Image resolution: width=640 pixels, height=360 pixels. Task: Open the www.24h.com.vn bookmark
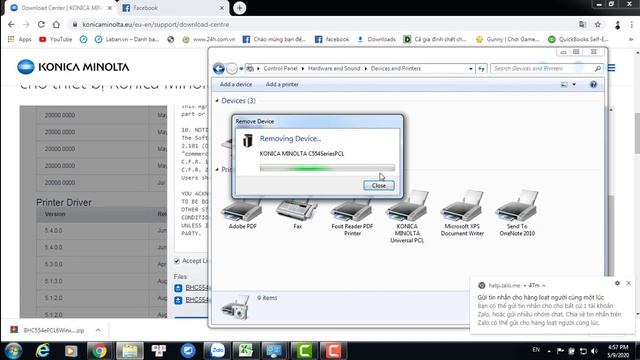(x=209, y=39)
